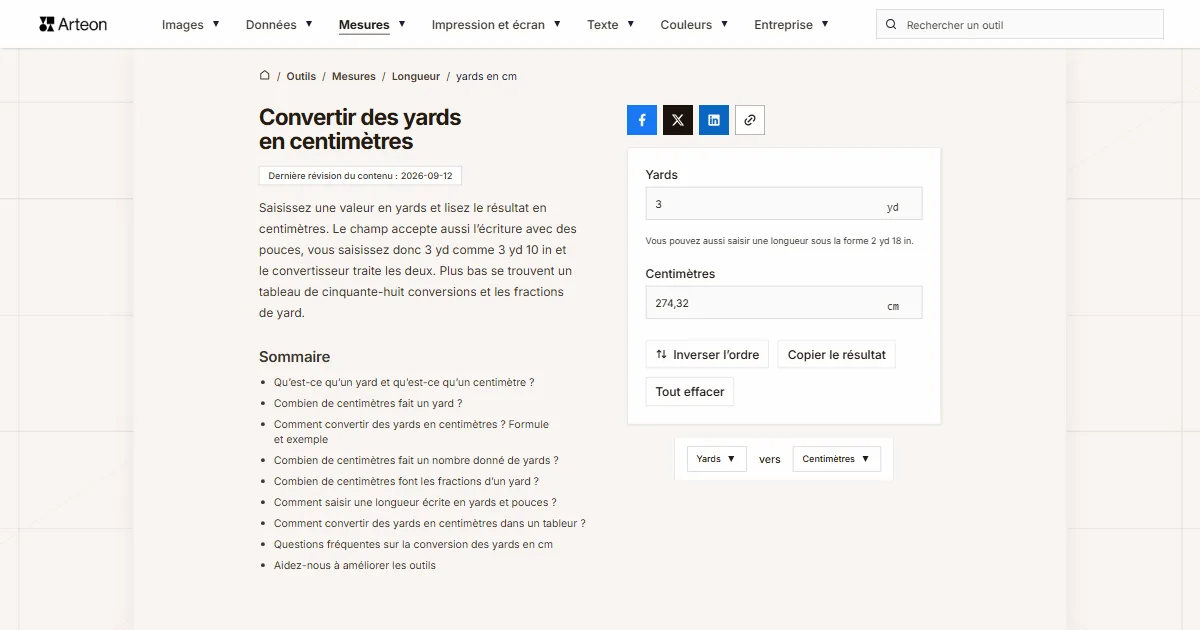Screen dimensions: 1200x630
Task: Go to Mesures in the breadcrumb
Action: pyautogui.click(x=354, y=76)
